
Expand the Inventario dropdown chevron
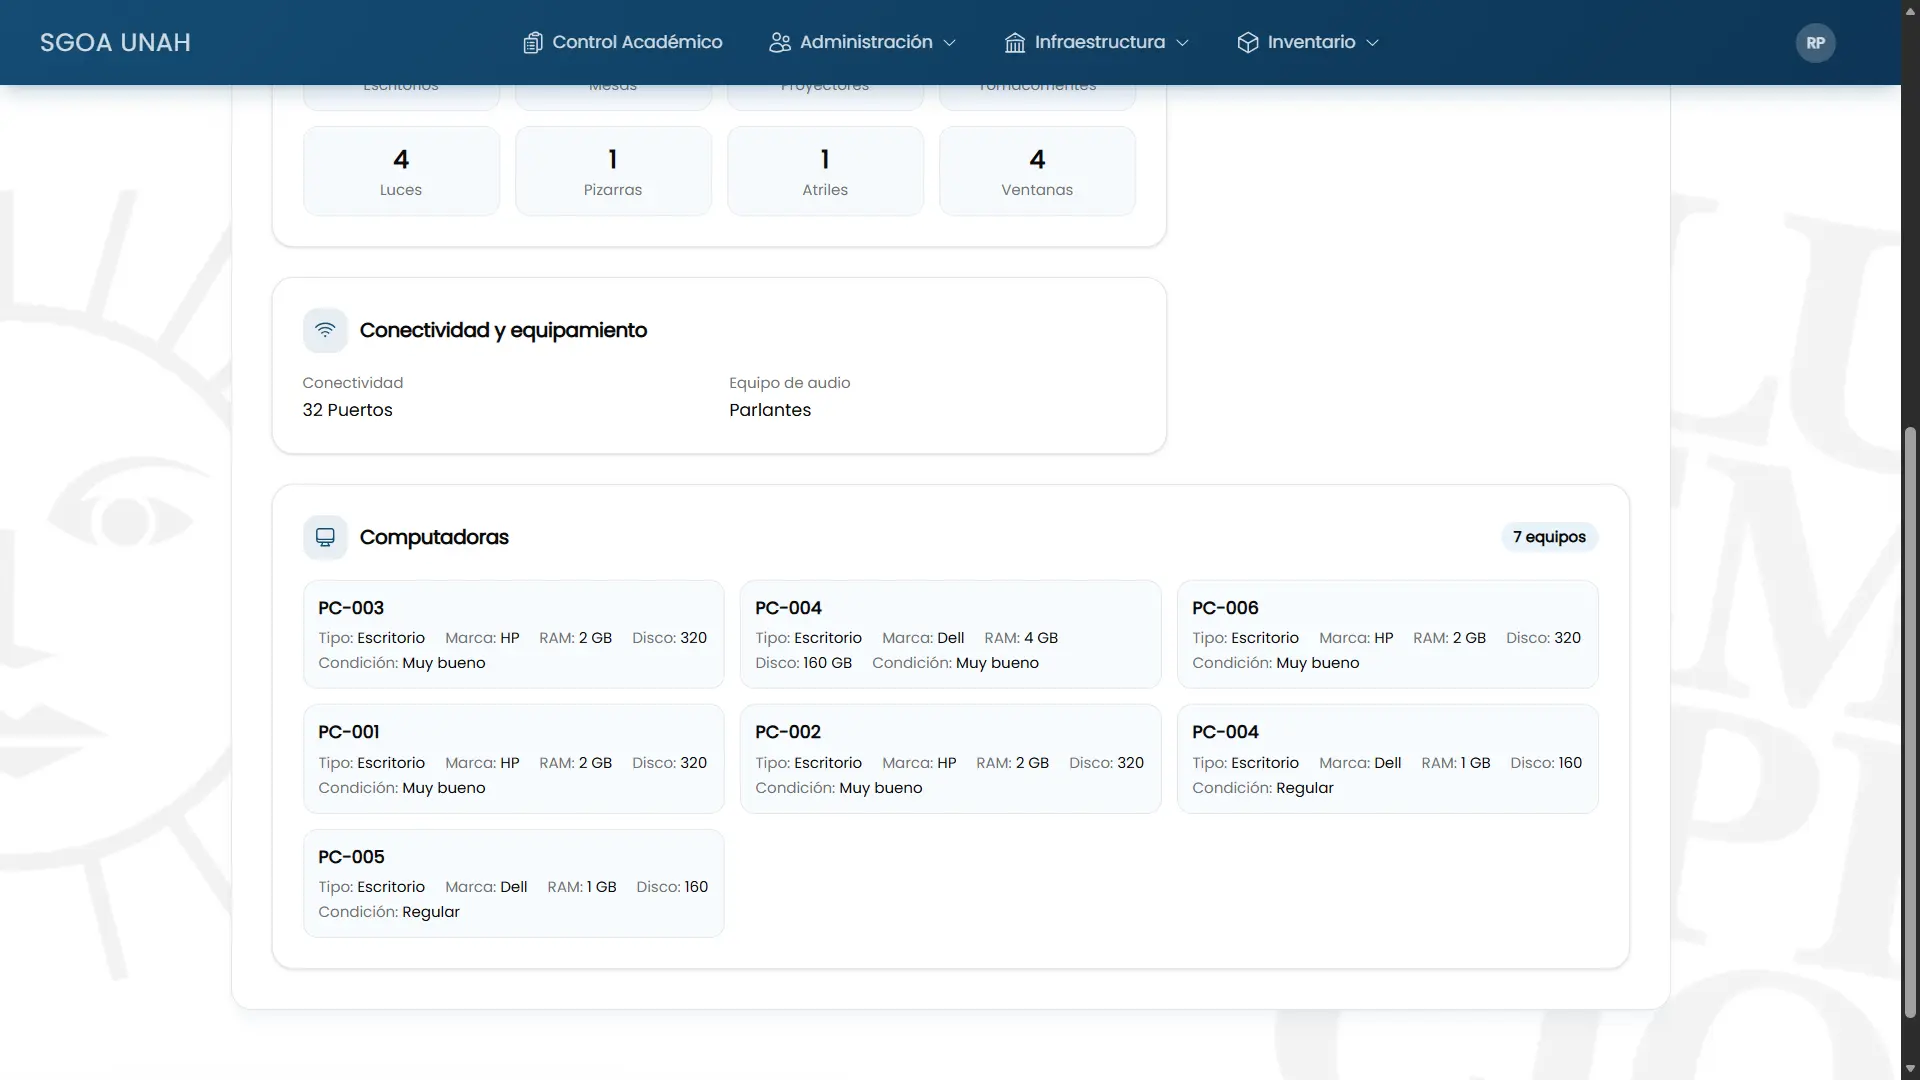[x=1372, y=43]
